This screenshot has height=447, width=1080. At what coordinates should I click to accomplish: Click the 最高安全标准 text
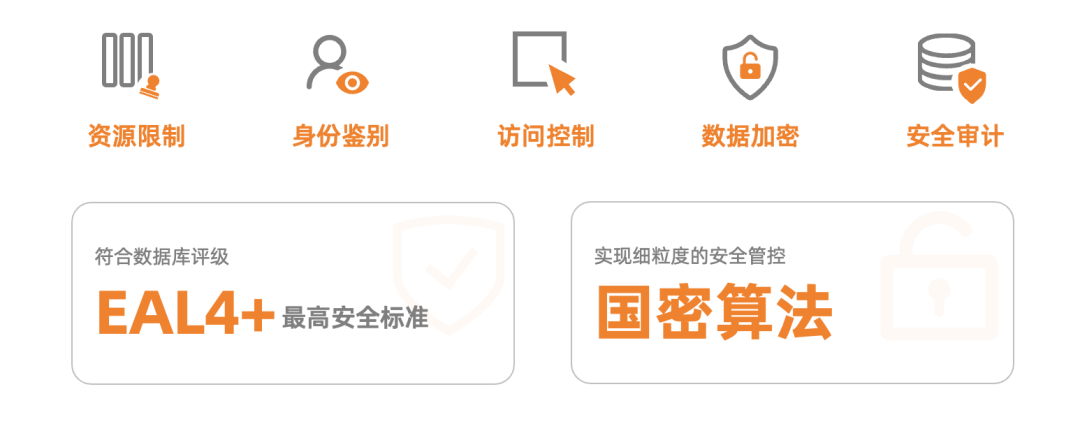coord(355,318)
